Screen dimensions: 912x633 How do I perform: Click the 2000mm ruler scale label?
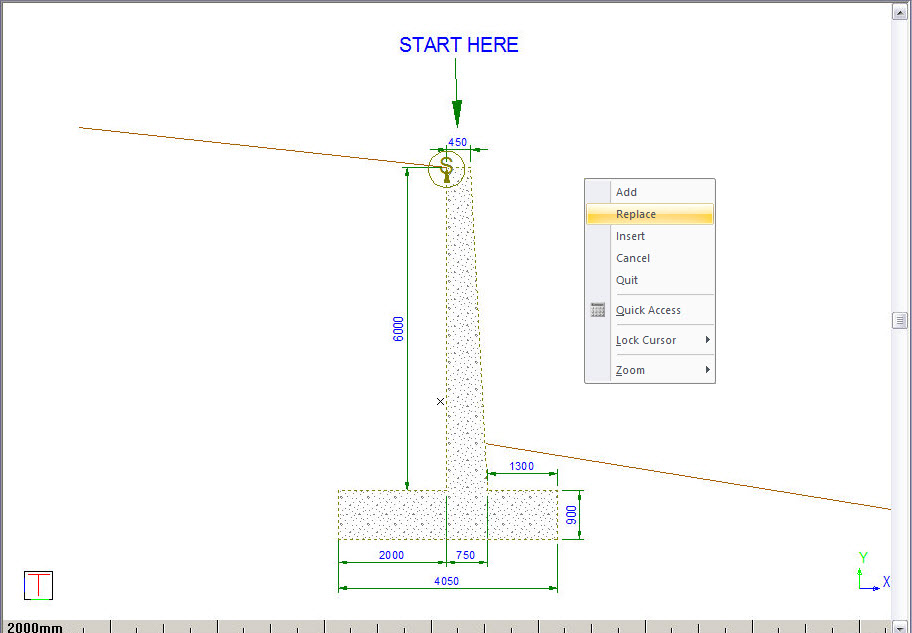pos(35,627)
